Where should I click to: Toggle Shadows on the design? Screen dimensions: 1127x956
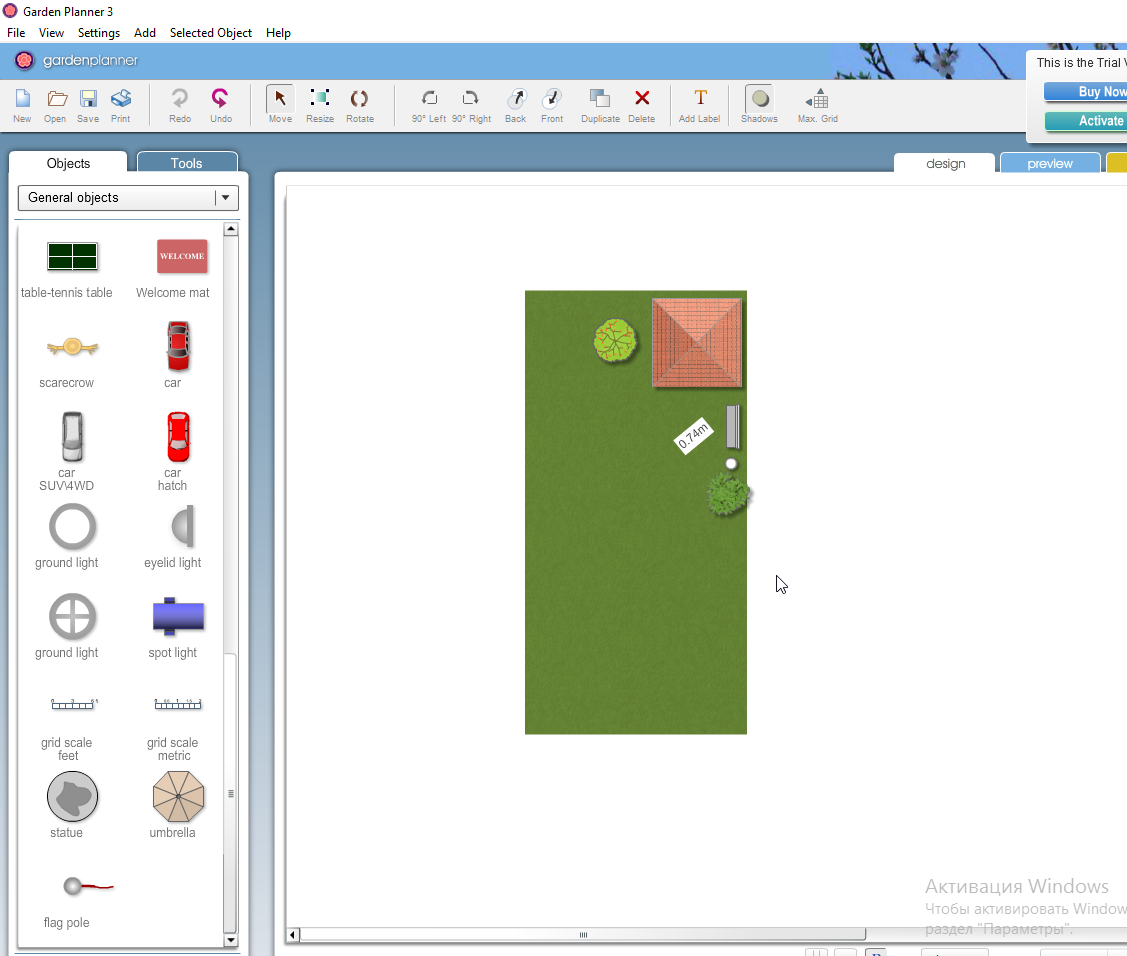tap(759, 106)
